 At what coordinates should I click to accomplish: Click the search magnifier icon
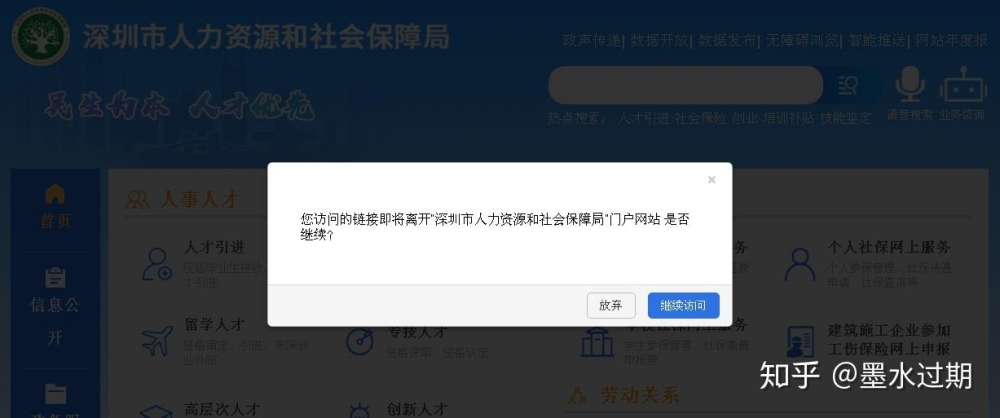point(848,86)
